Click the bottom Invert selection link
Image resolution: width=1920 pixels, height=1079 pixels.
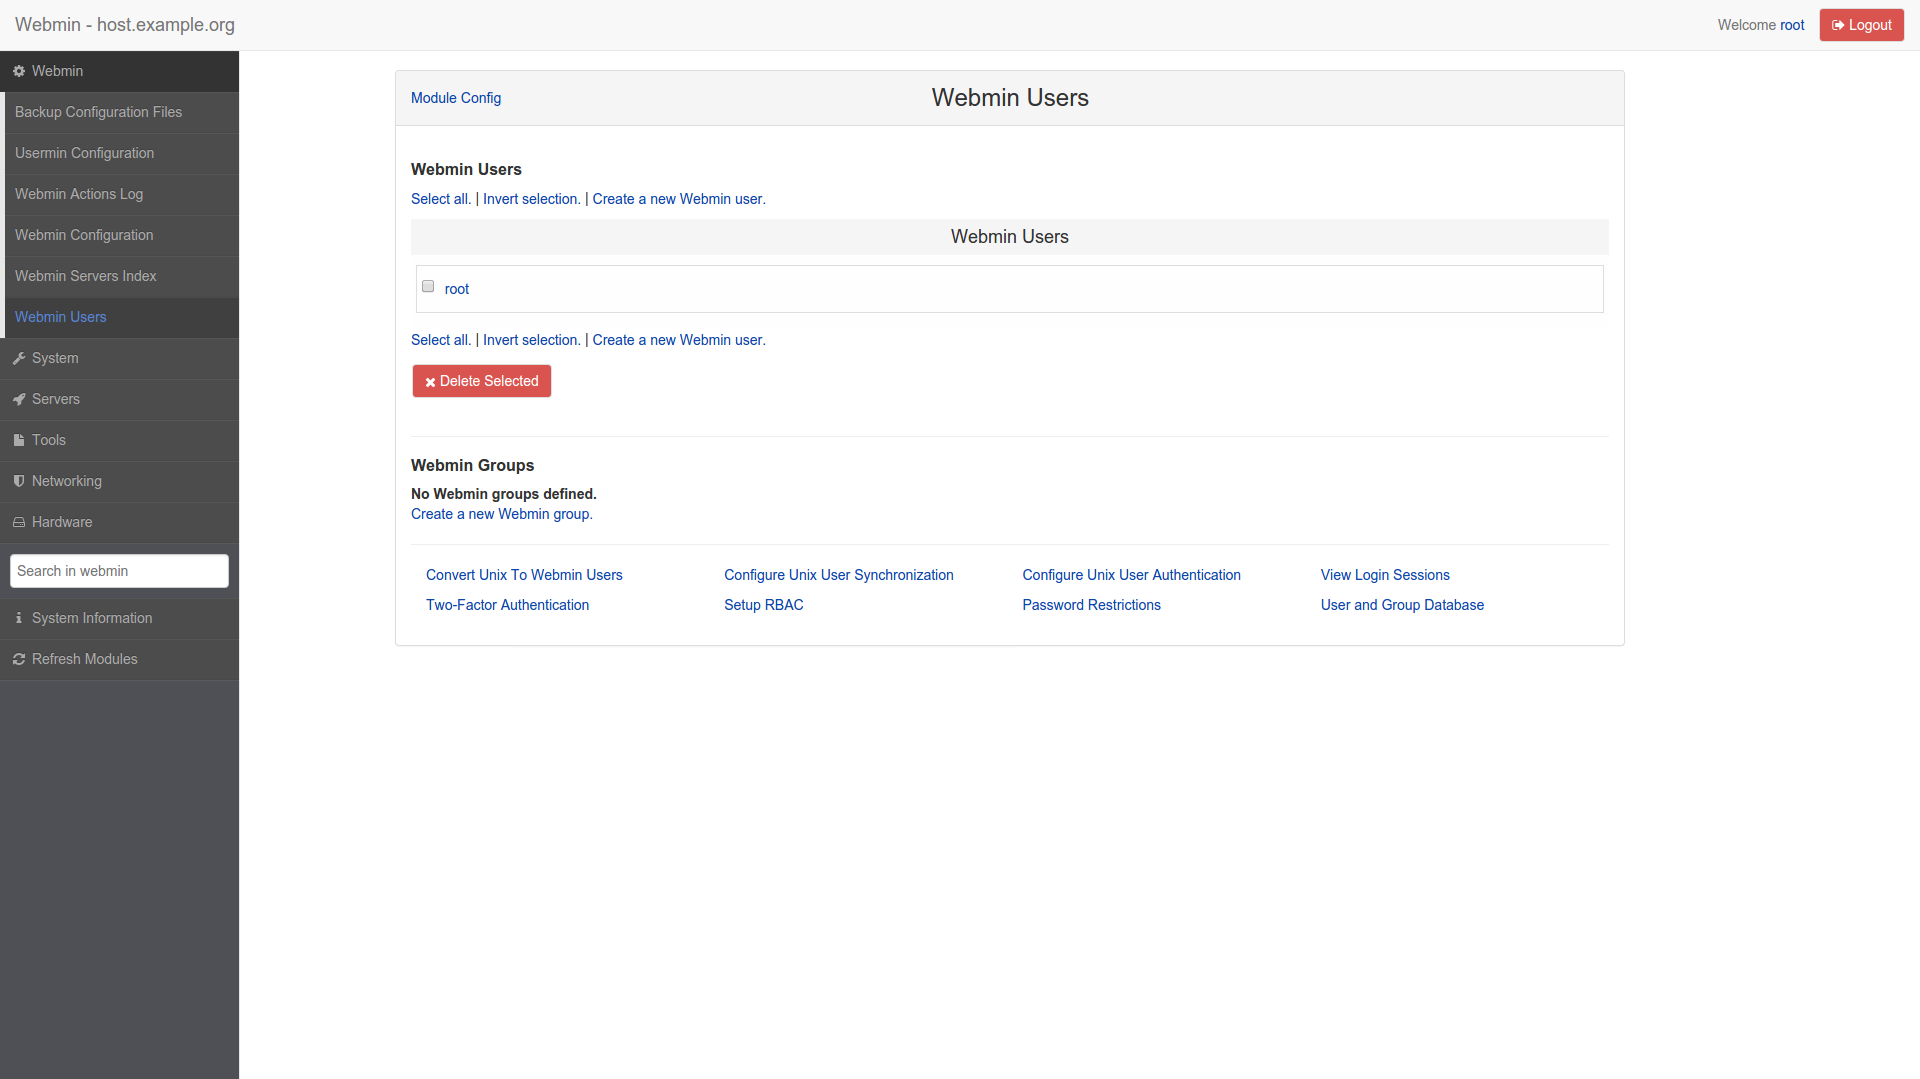click(x=532, y=340)
